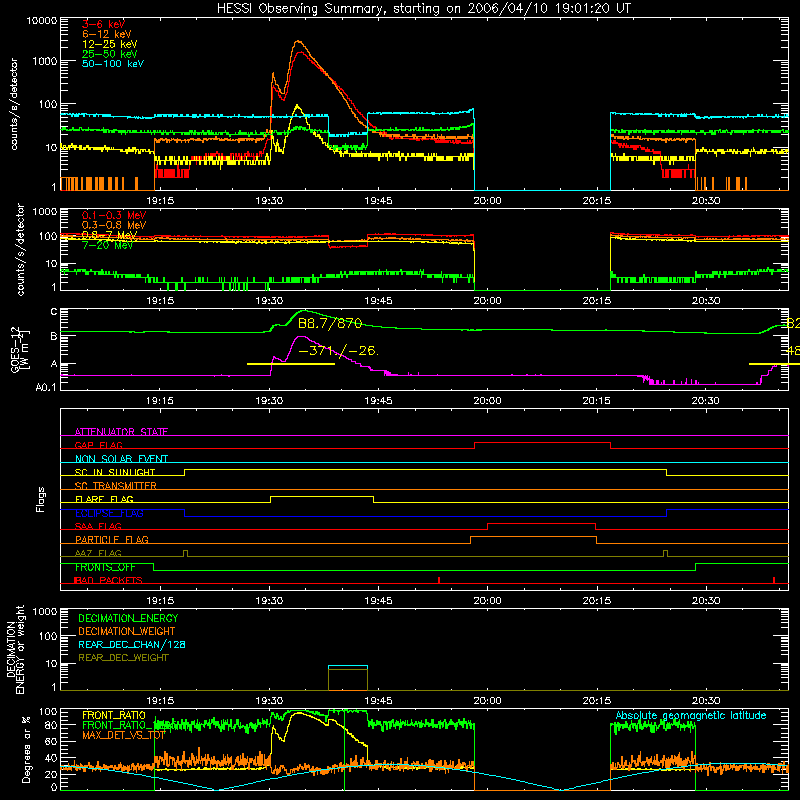Image resolution: width=800 pixels, height=800 pixels.
Task: Click the 0.1-0.3 MeV legend label
Action: [x=114, y=215]
